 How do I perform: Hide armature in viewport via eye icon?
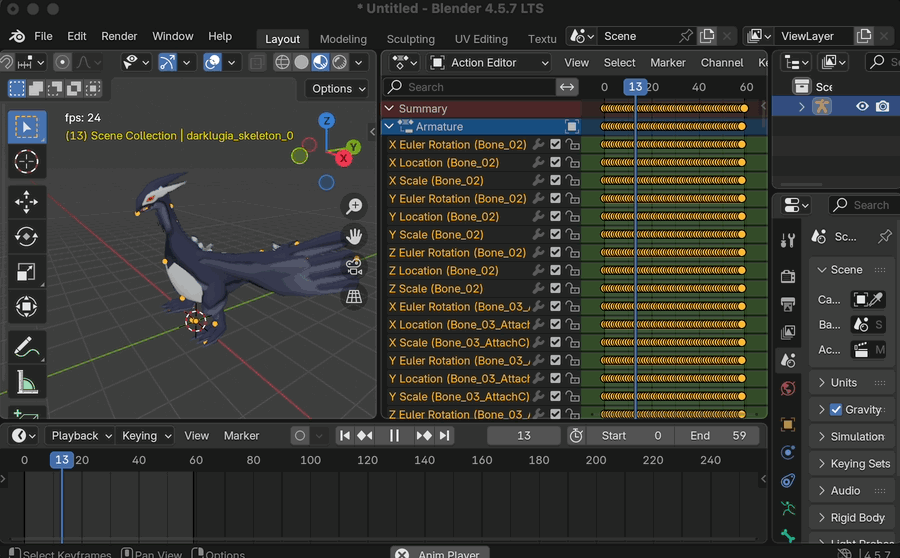862,106
